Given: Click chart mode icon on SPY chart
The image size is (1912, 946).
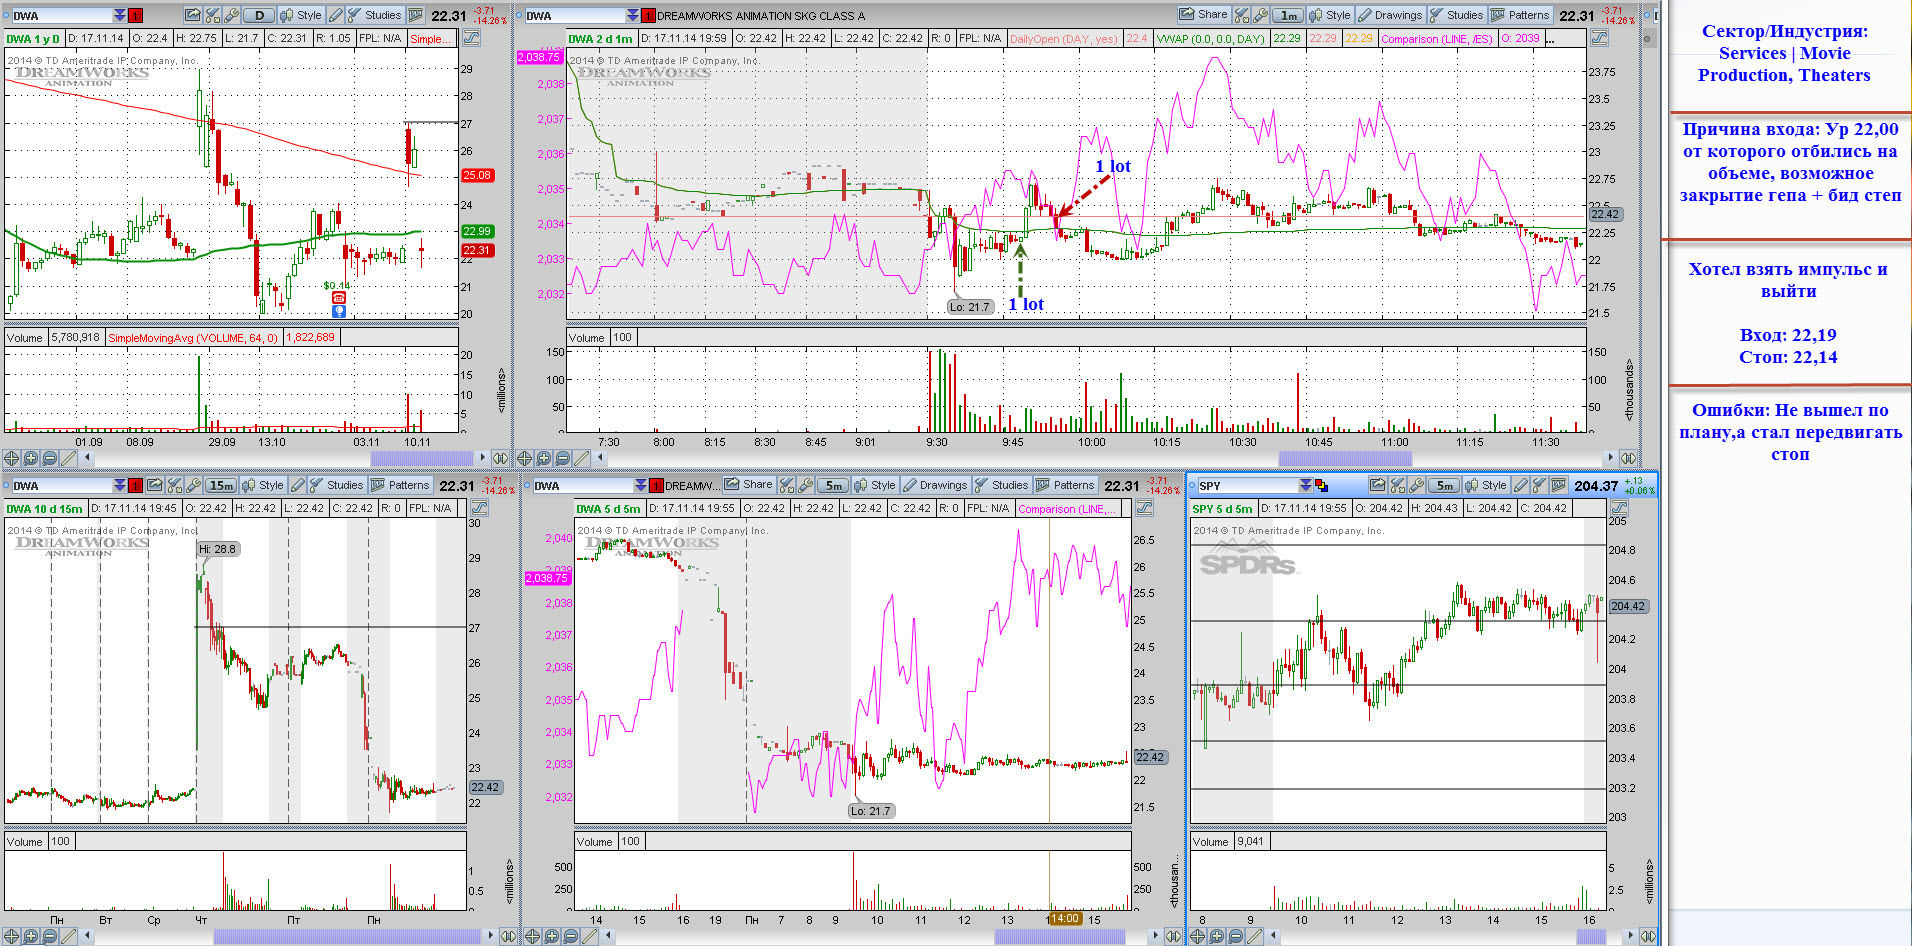Looking at the screenshot, I should [1619, 508].
